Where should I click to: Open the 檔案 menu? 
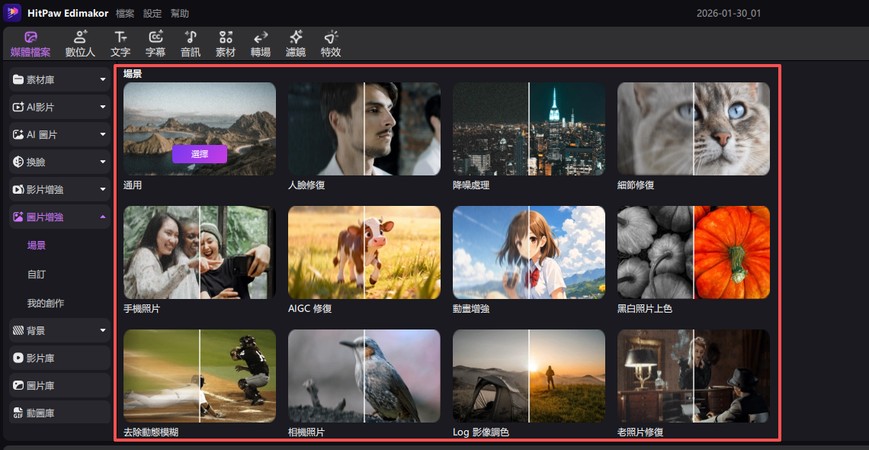(126, 14)
